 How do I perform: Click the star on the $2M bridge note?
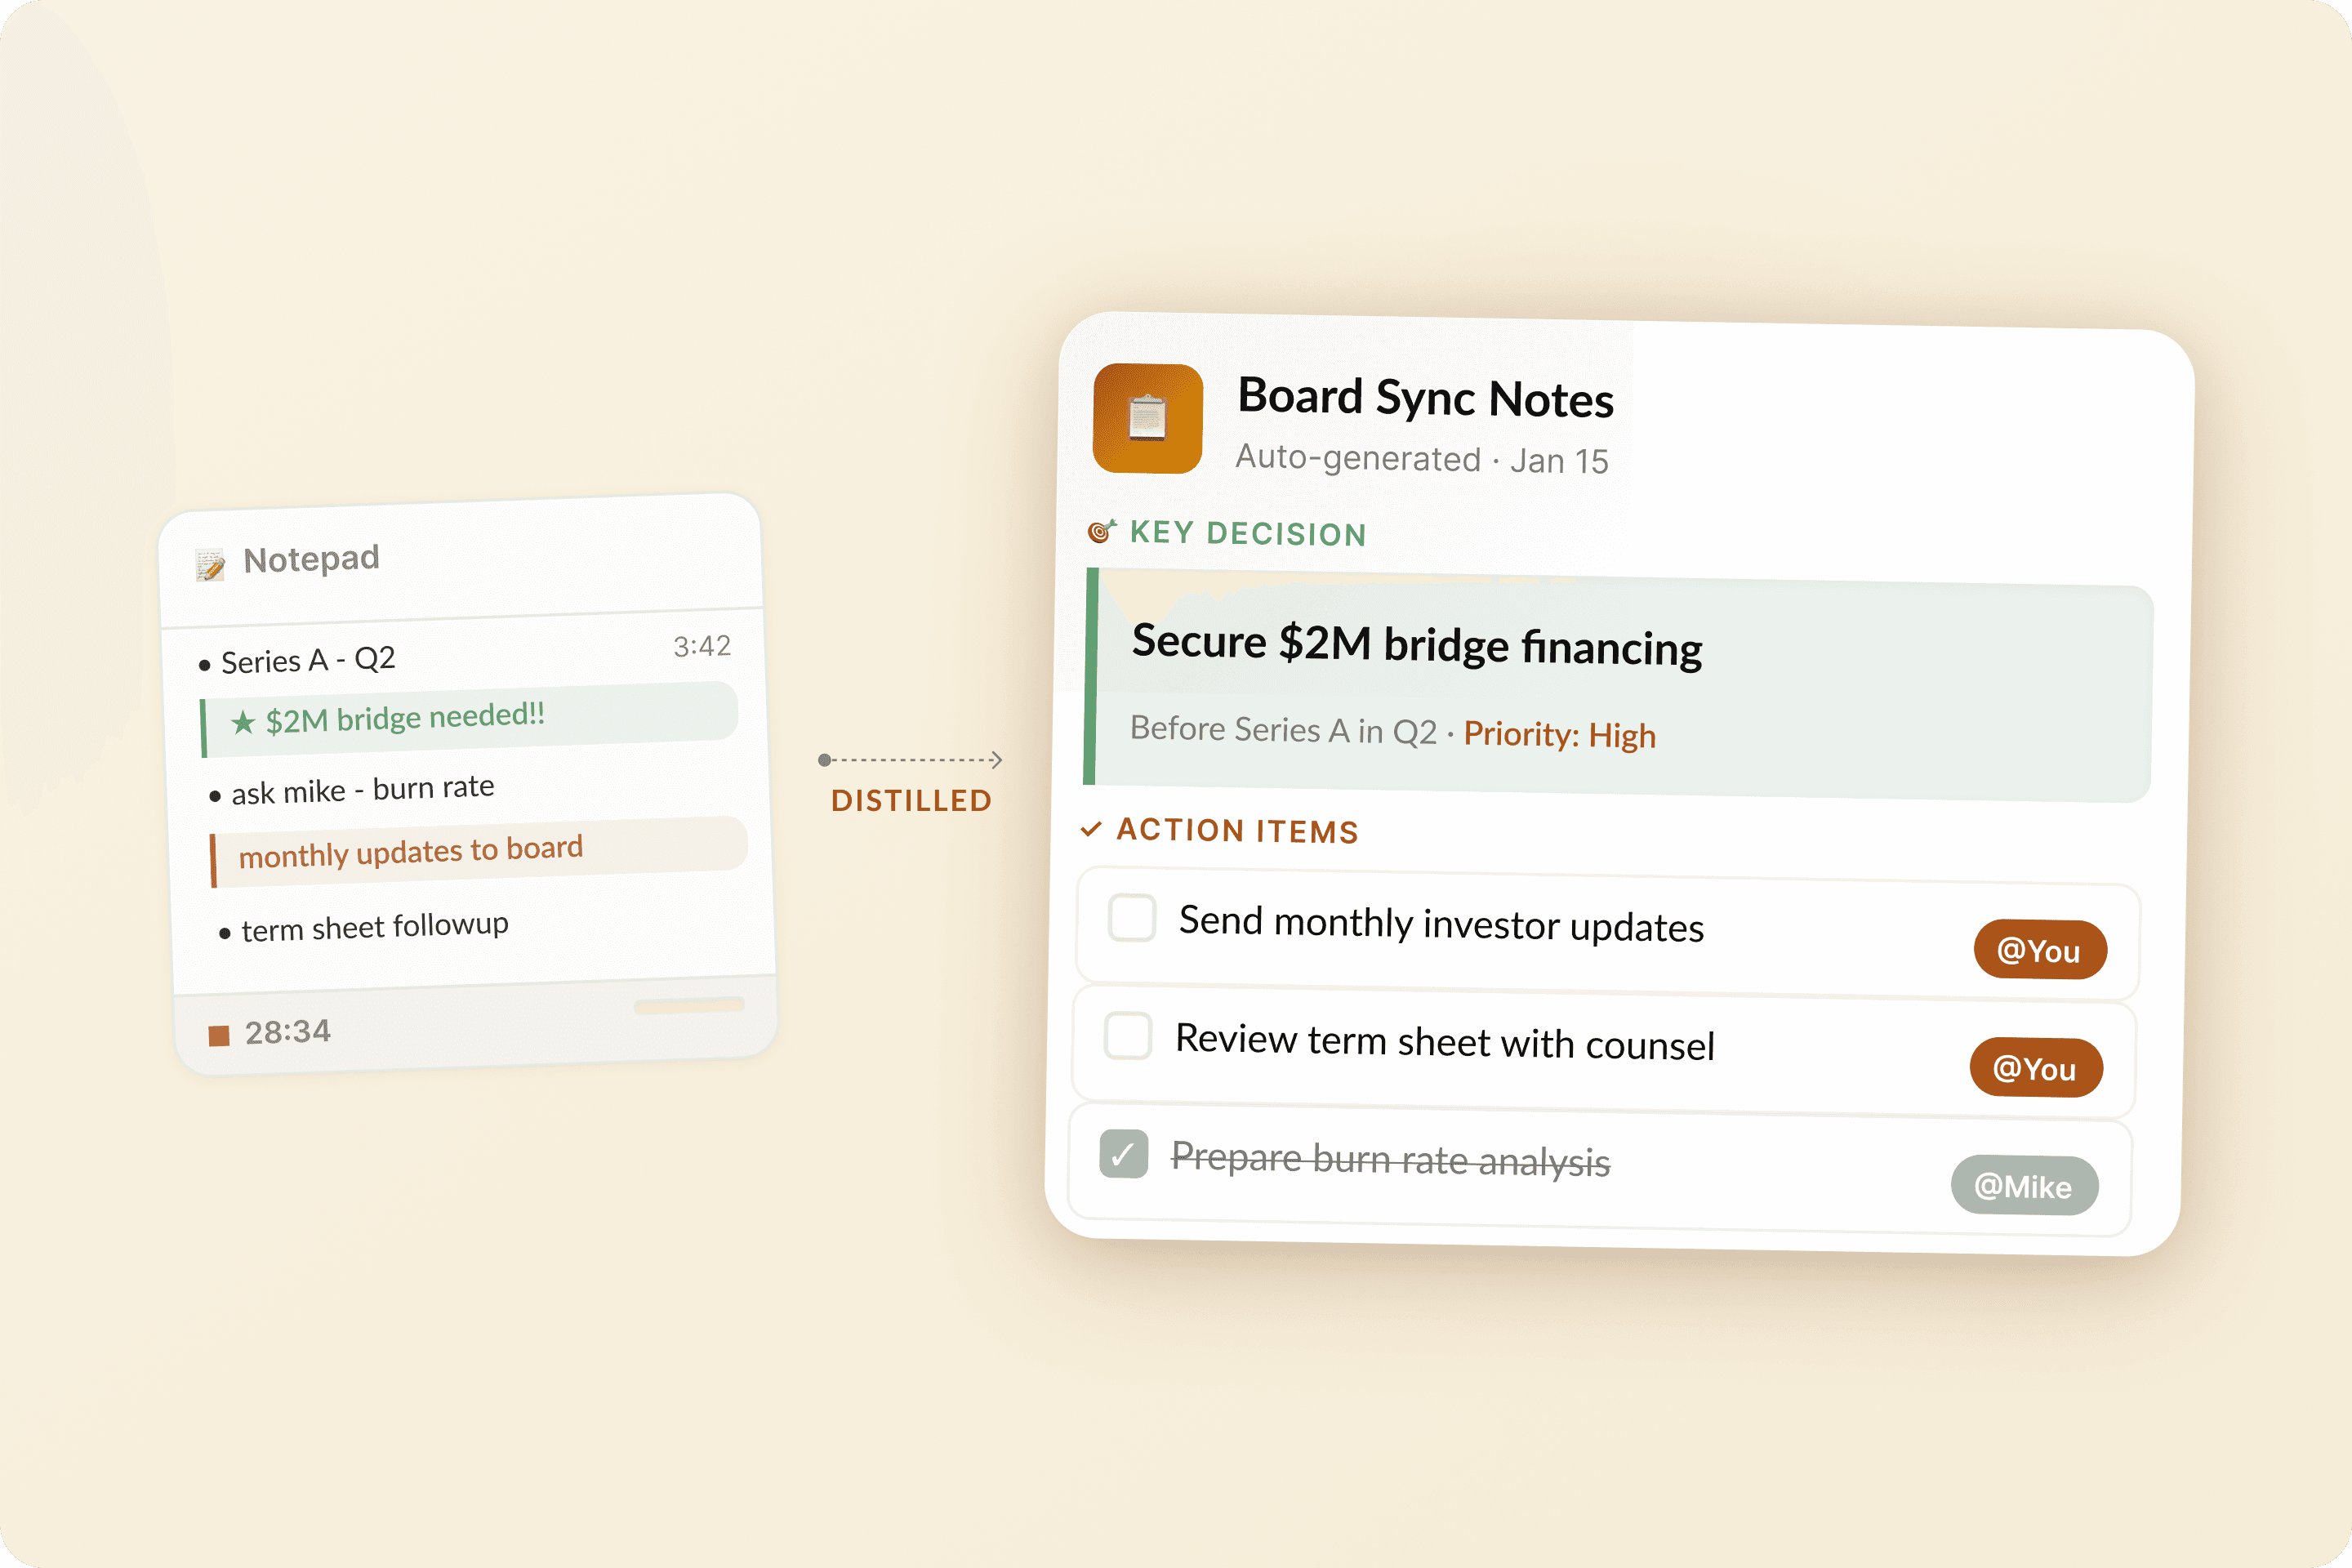pyautogui.click(x=243, y=722)
